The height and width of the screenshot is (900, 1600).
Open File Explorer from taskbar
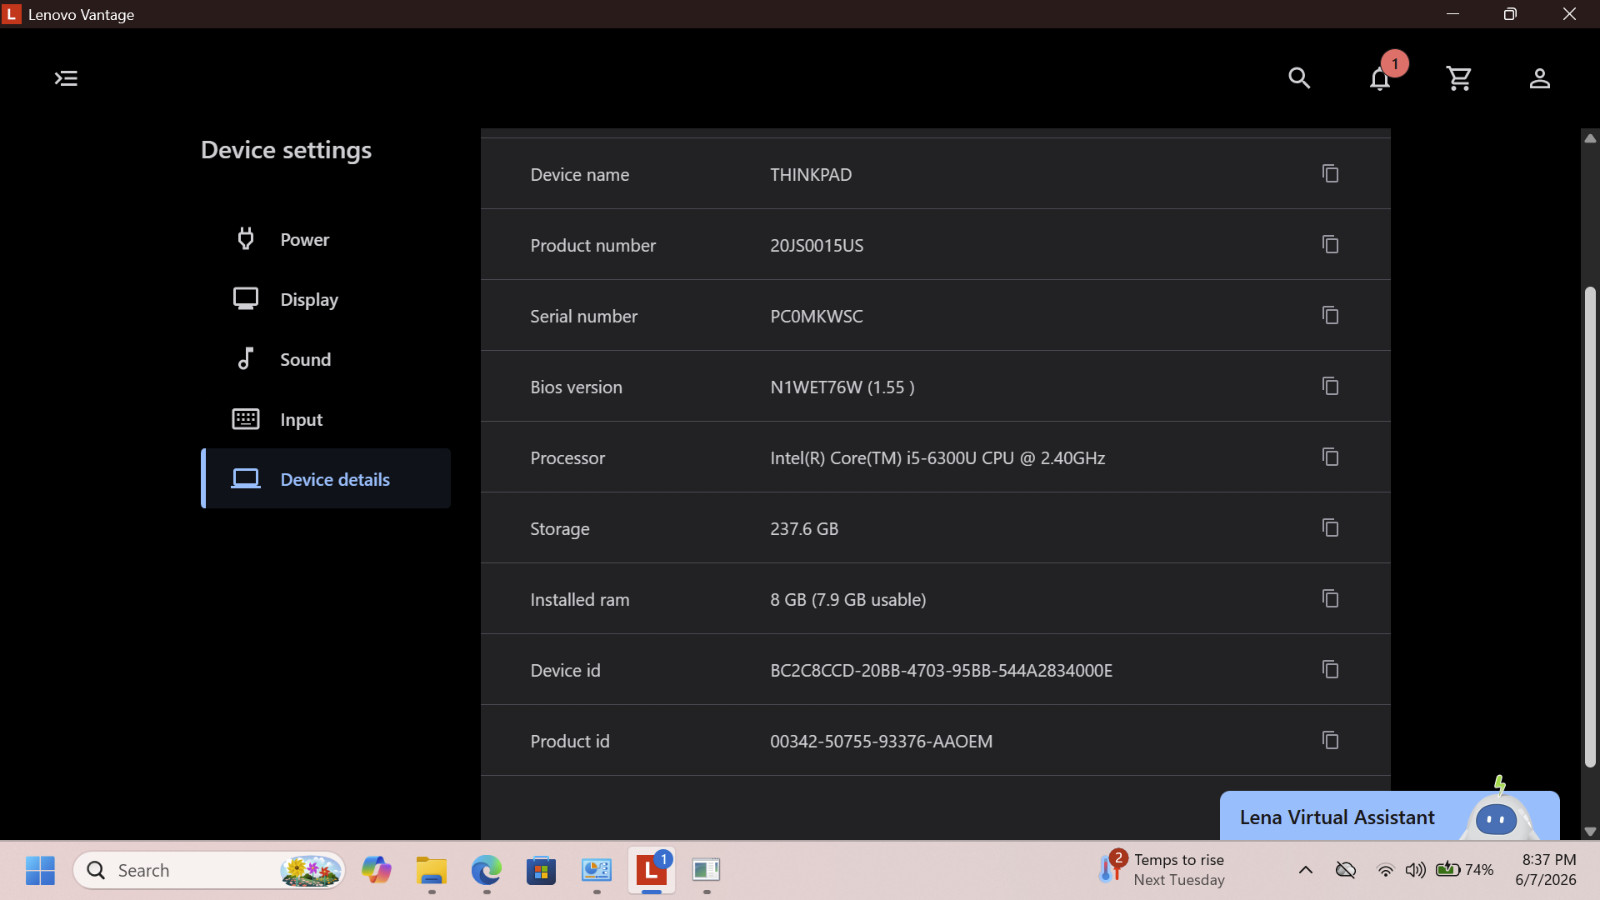pos(432,871)
